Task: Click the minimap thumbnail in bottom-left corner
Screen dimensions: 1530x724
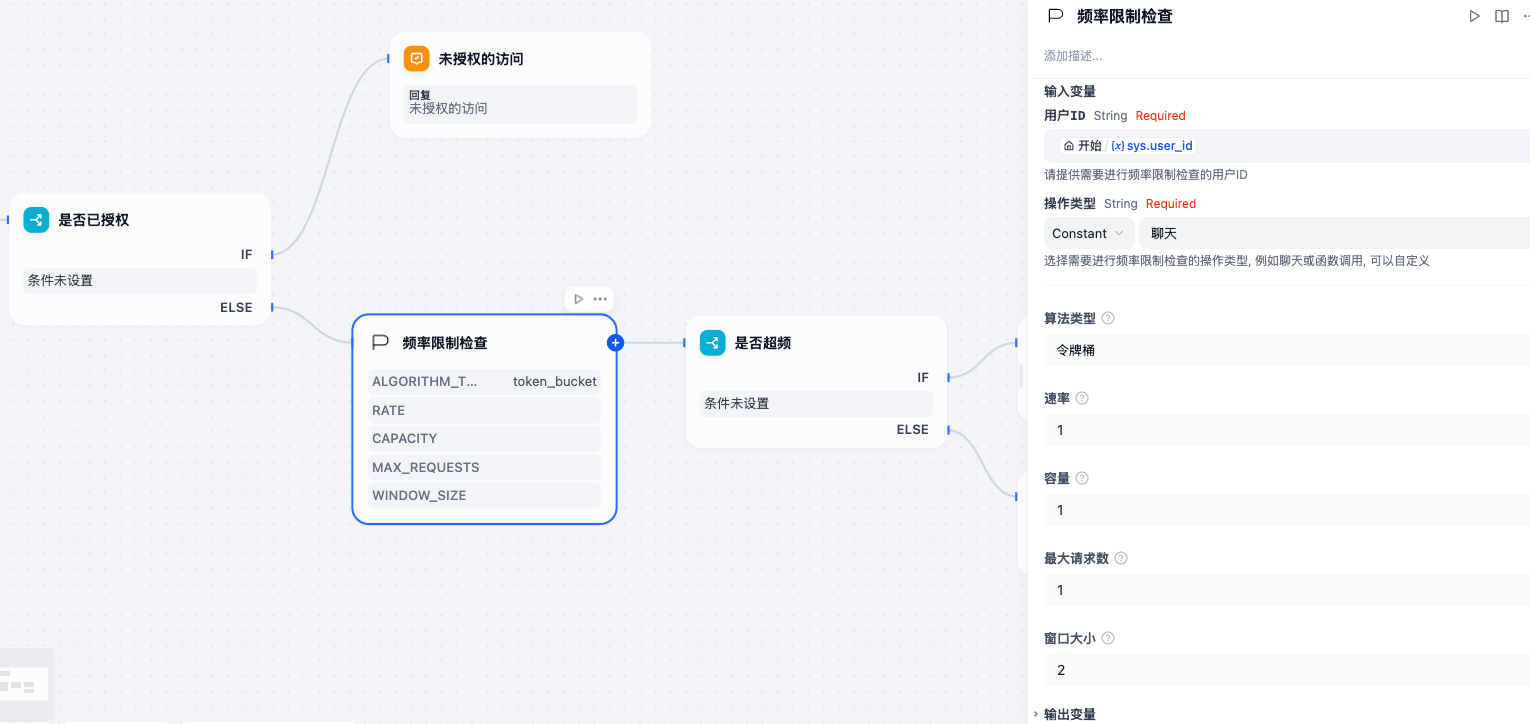Action: (x=24, y=684)
